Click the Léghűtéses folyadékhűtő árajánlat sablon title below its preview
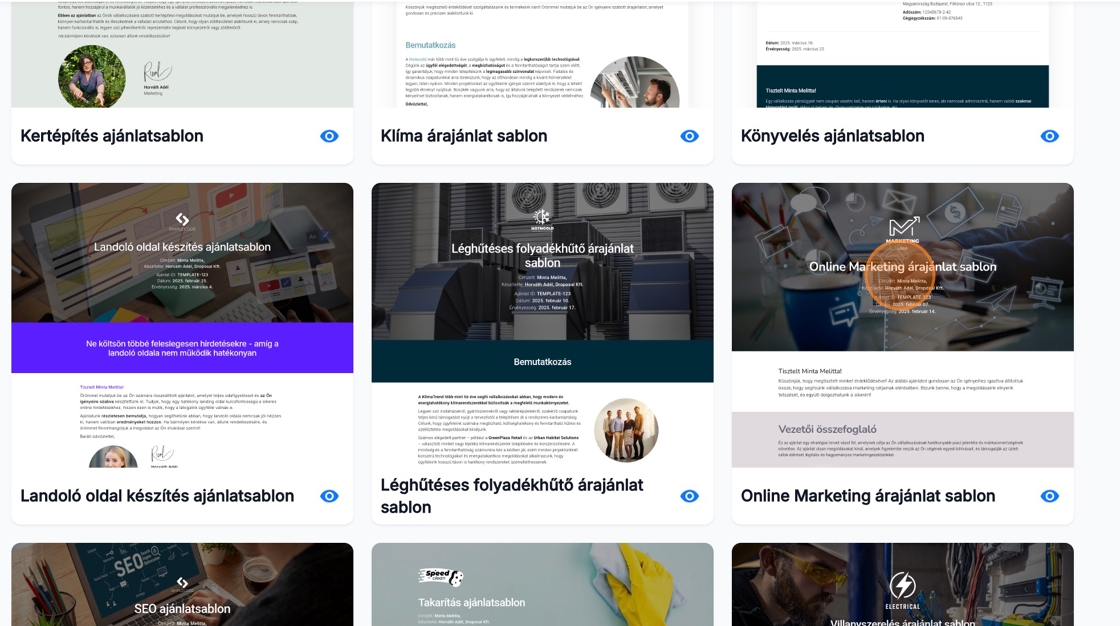This screenshot has height=626, width=1120. 511,496
